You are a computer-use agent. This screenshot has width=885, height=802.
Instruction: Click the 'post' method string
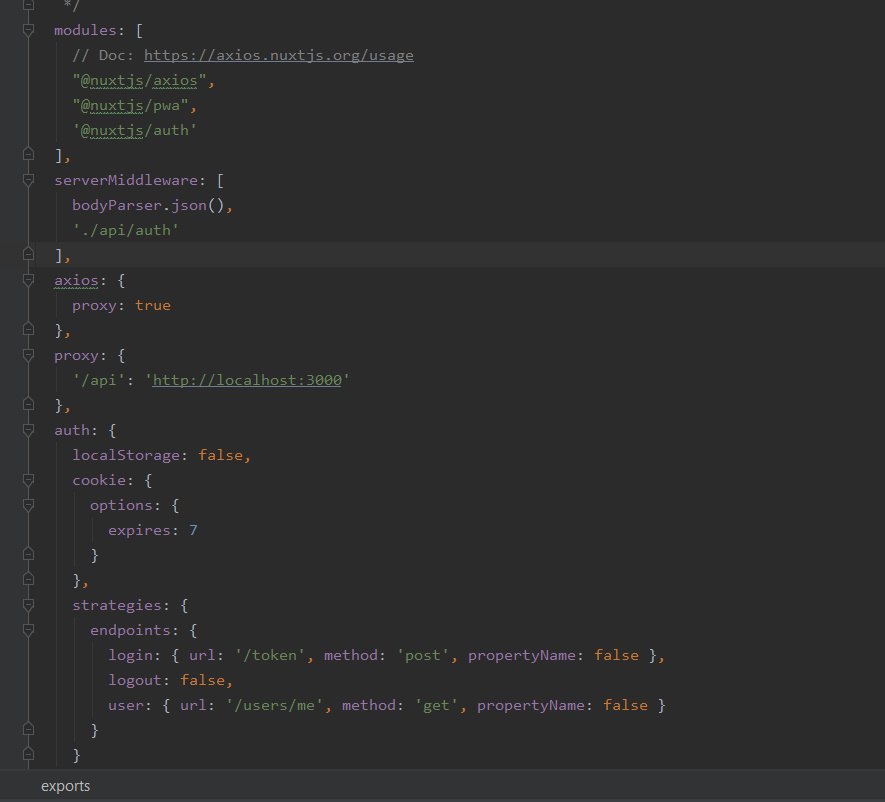pos(422,655)
